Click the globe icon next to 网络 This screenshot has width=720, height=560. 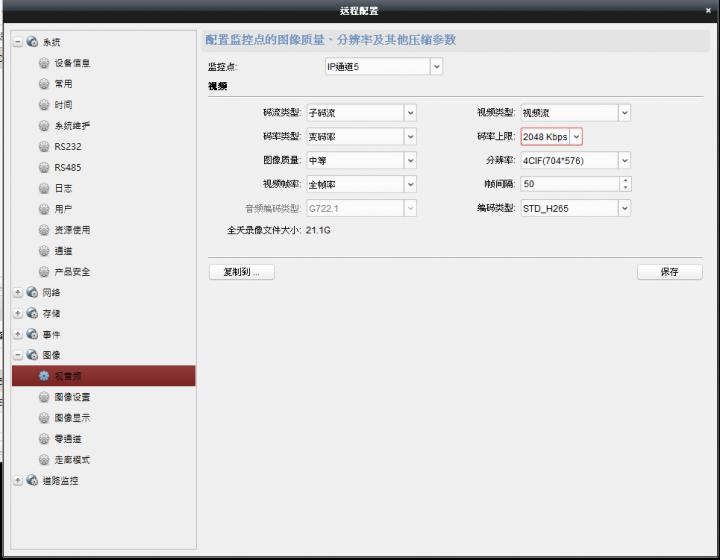(32, 292)
